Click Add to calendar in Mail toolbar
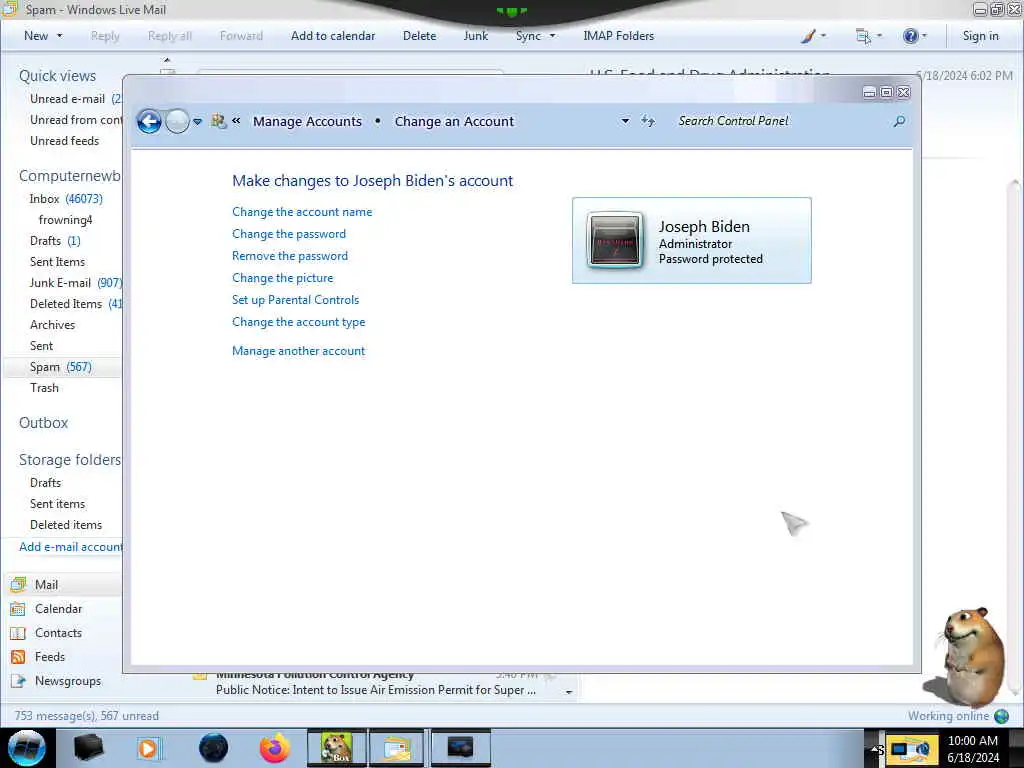Image resolution: width=1024 pixels, height=768 pixels. coord(333,36)
